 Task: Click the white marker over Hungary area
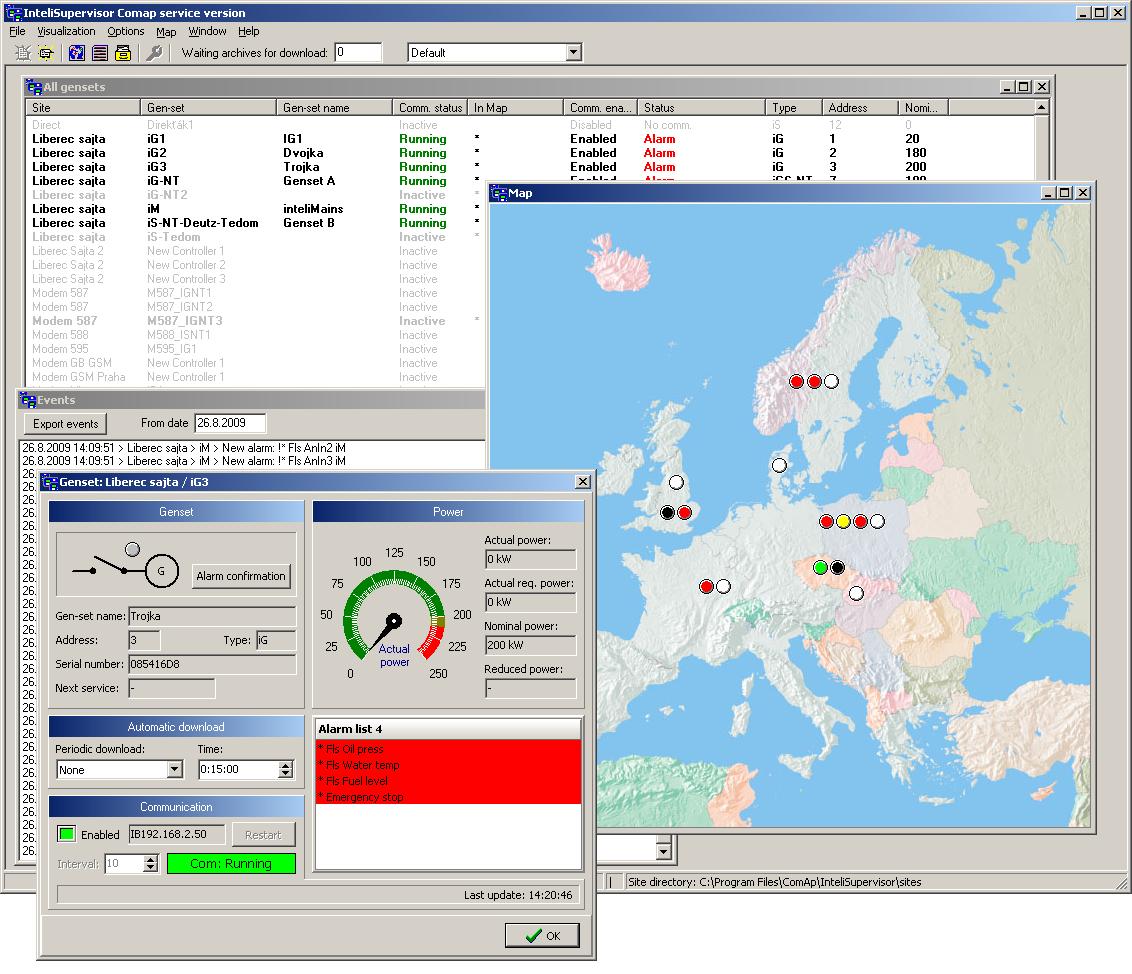click(x=856, y=593)
